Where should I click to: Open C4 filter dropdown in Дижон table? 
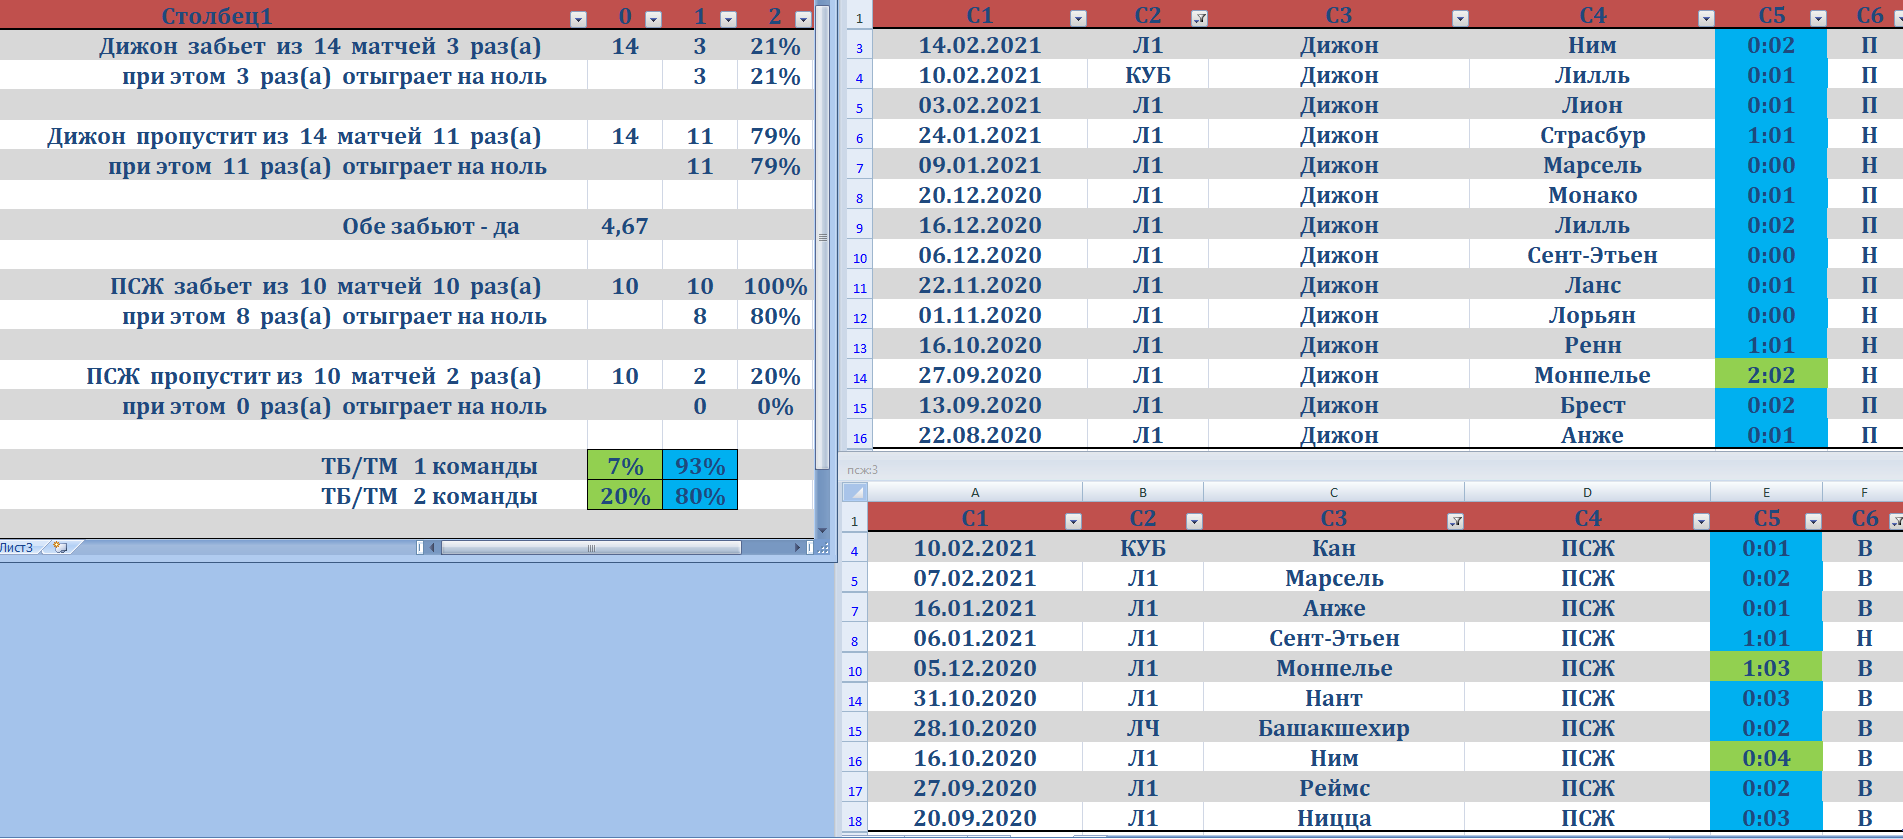(x=1706, y=18)
